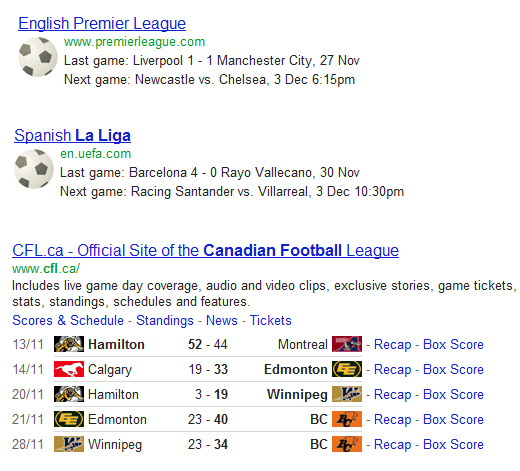Open Recap for 28/11 Winnipeg vs BC
This screenshot has height=471, width=520.
pyautogui.click(x=392, y=445)
